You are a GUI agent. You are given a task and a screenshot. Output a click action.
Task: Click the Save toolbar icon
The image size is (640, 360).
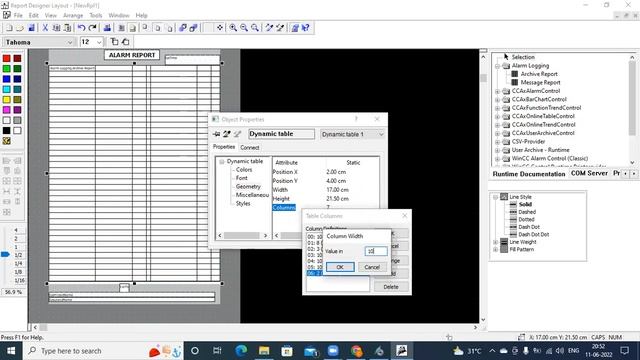pyautogui.click(x=31, y=28)
